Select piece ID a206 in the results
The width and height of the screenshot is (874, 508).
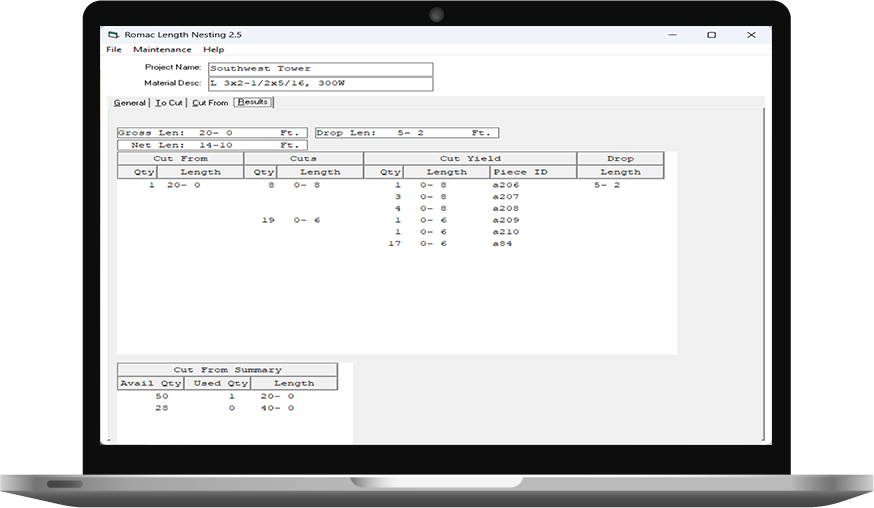(506, 185)
